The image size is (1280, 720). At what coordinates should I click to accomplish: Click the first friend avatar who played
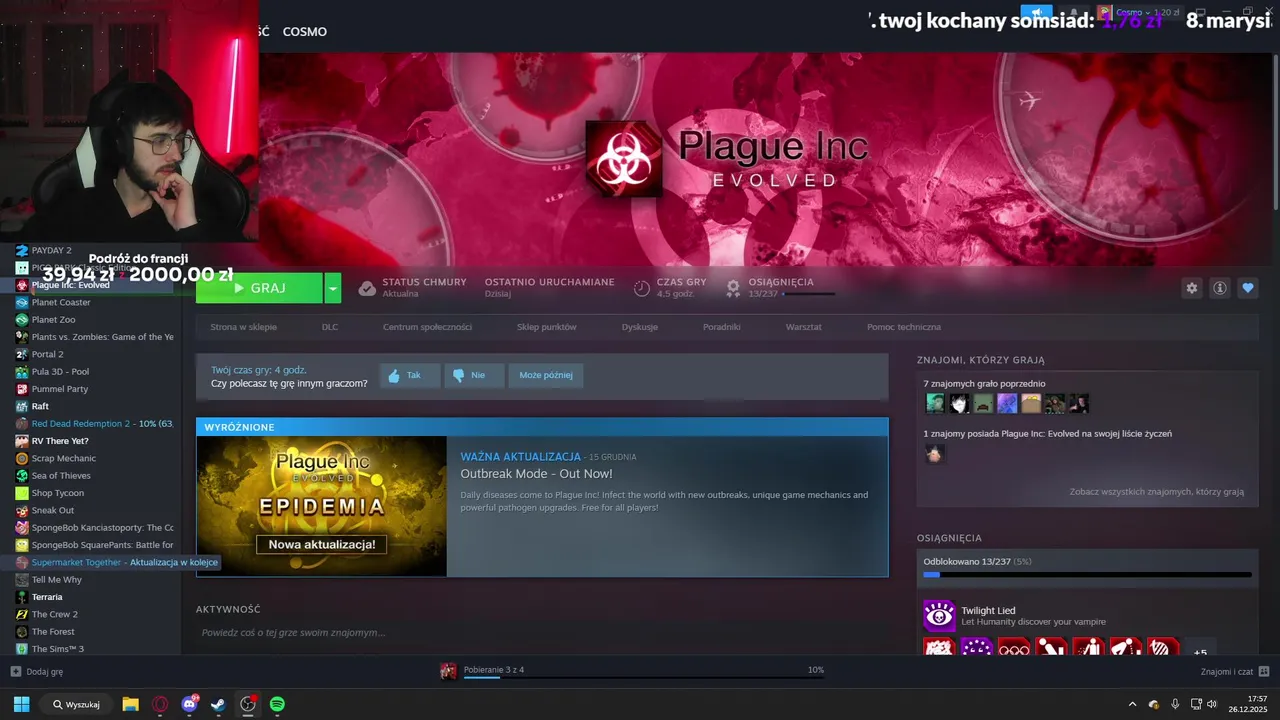point(934,403)
